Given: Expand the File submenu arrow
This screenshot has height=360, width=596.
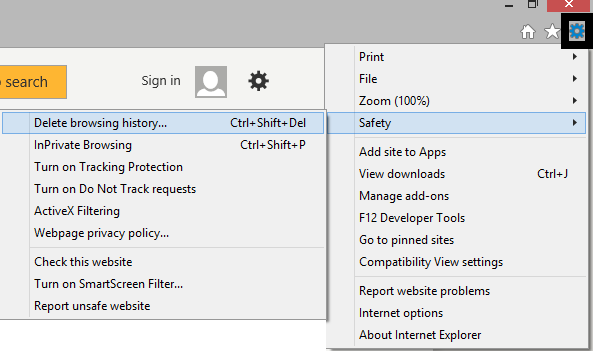Looking at the screenshot, I should click(575, 79).
